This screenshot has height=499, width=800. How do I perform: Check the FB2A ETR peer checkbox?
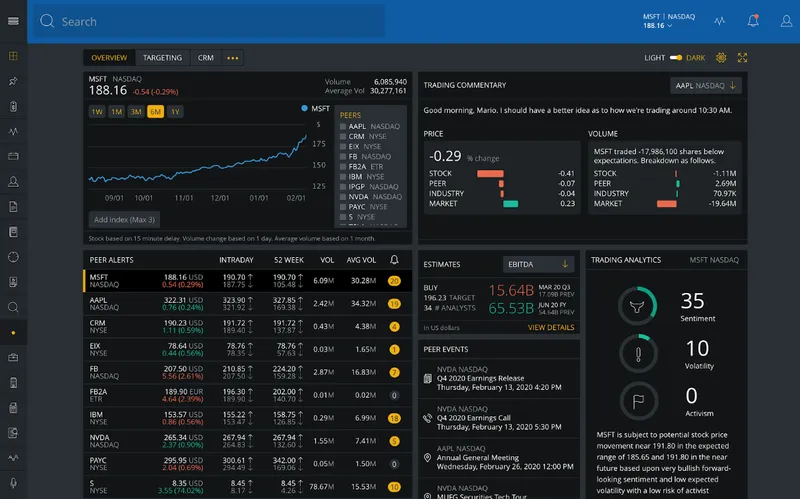pos(343,167)
